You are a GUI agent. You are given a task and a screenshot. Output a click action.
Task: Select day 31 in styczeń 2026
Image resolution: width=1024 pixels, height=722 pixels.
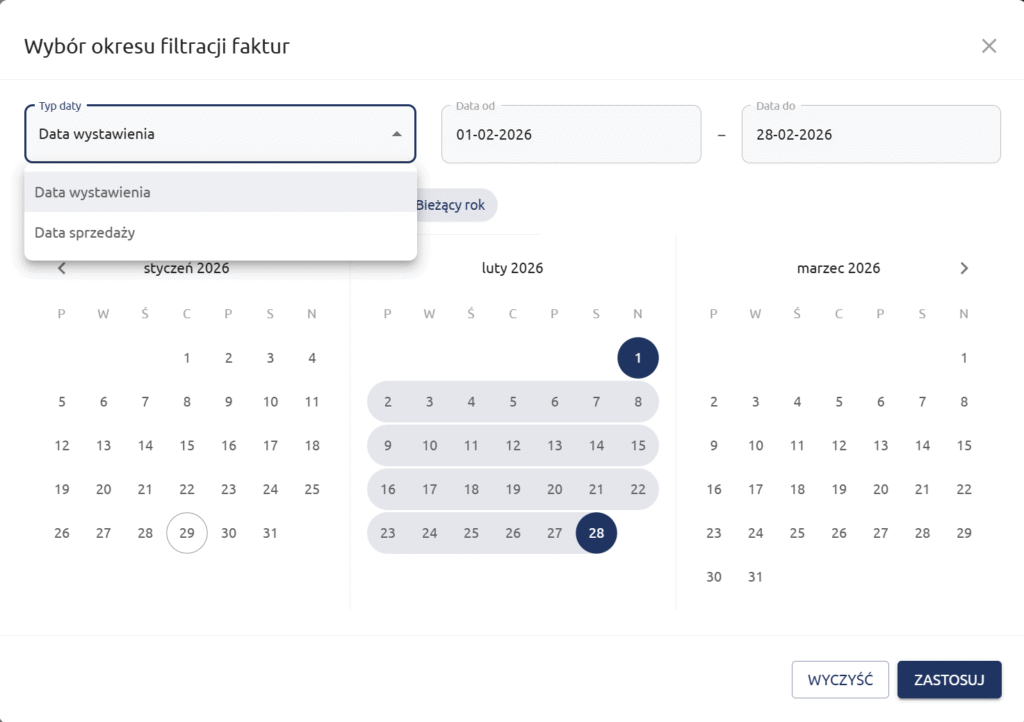coord(270,533)
